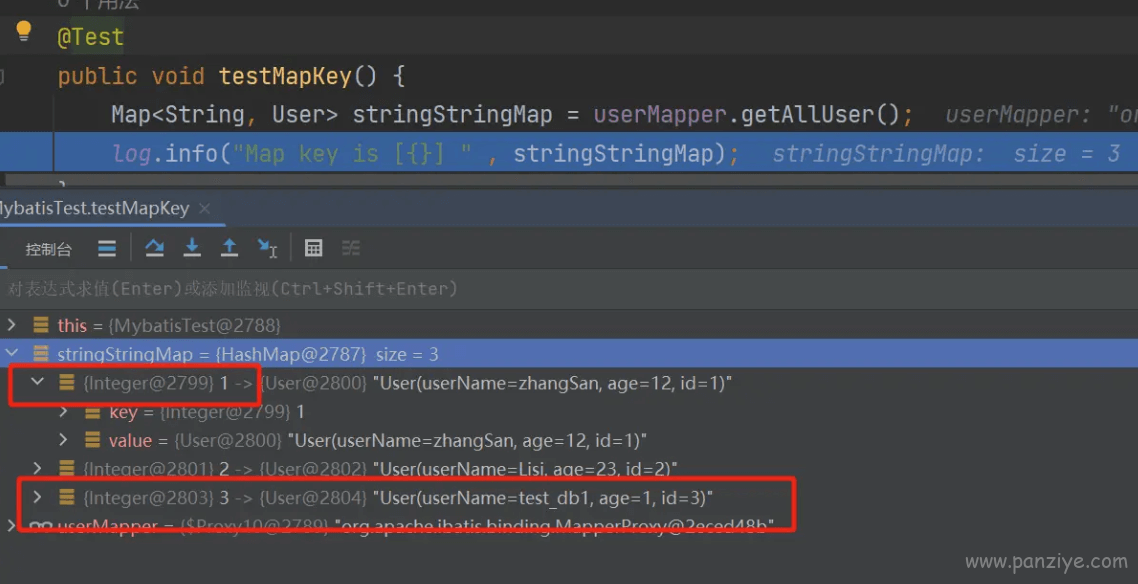Click the entry icon beside Integer@2803
Viewport: 1138px width, 584px height.
[x=67, y=497]
